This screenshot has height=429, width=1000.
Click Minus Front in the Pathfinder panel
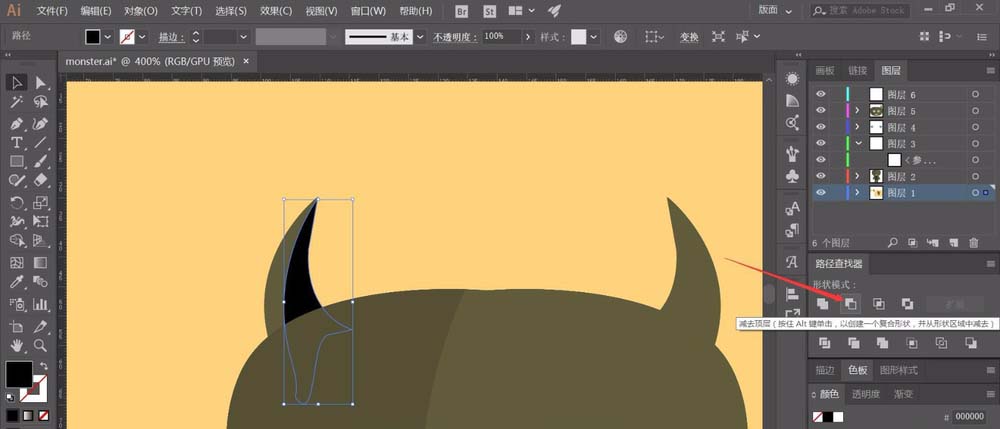(x=850, y=303)
